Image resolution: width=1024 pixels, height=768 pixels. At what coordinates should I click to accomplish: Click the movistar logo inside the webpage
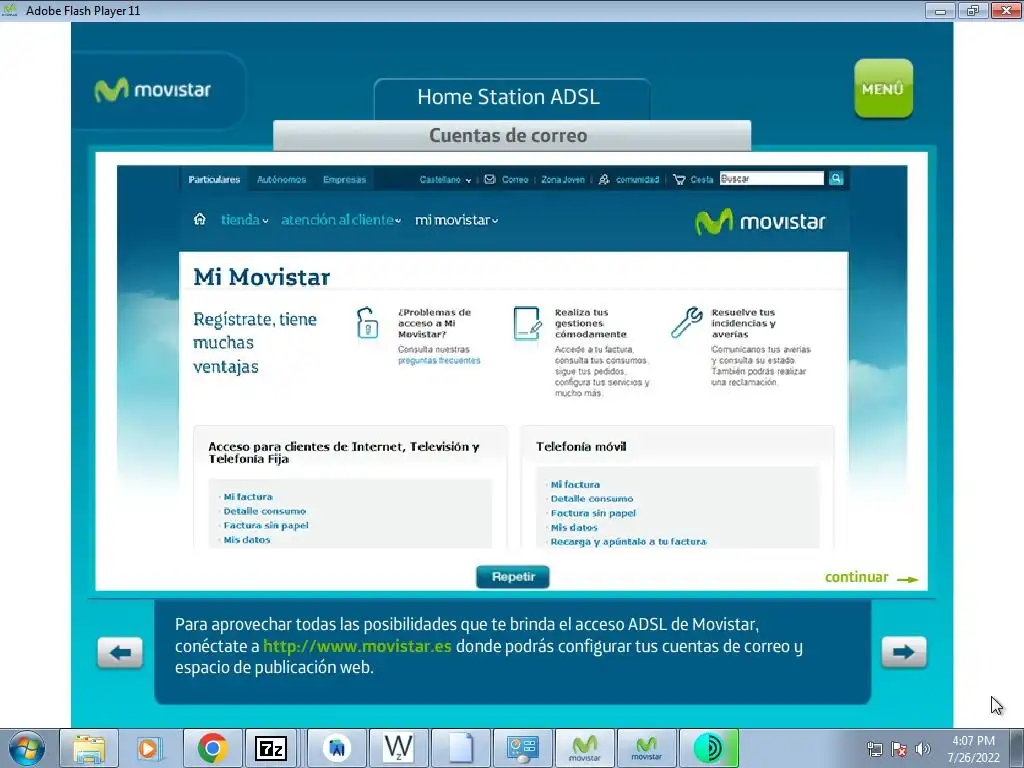(760, 222)
